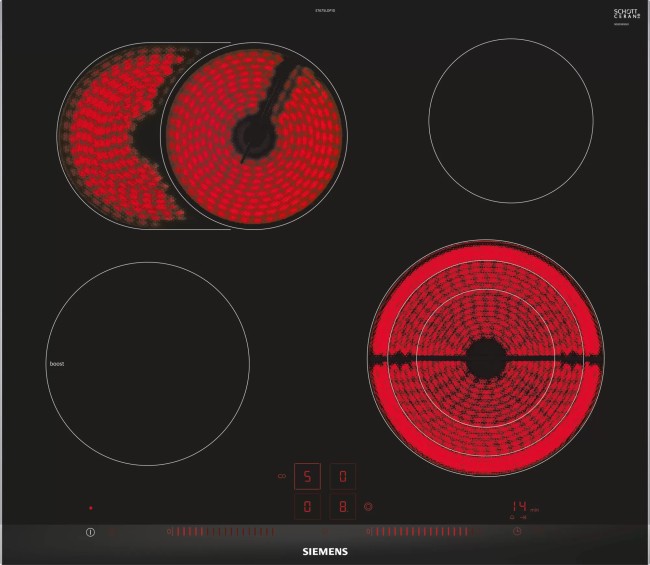The height and width of the screenshot is (565, 650).
Task: Select bottom-right zone showing level 8
Action: coord(343,507)
